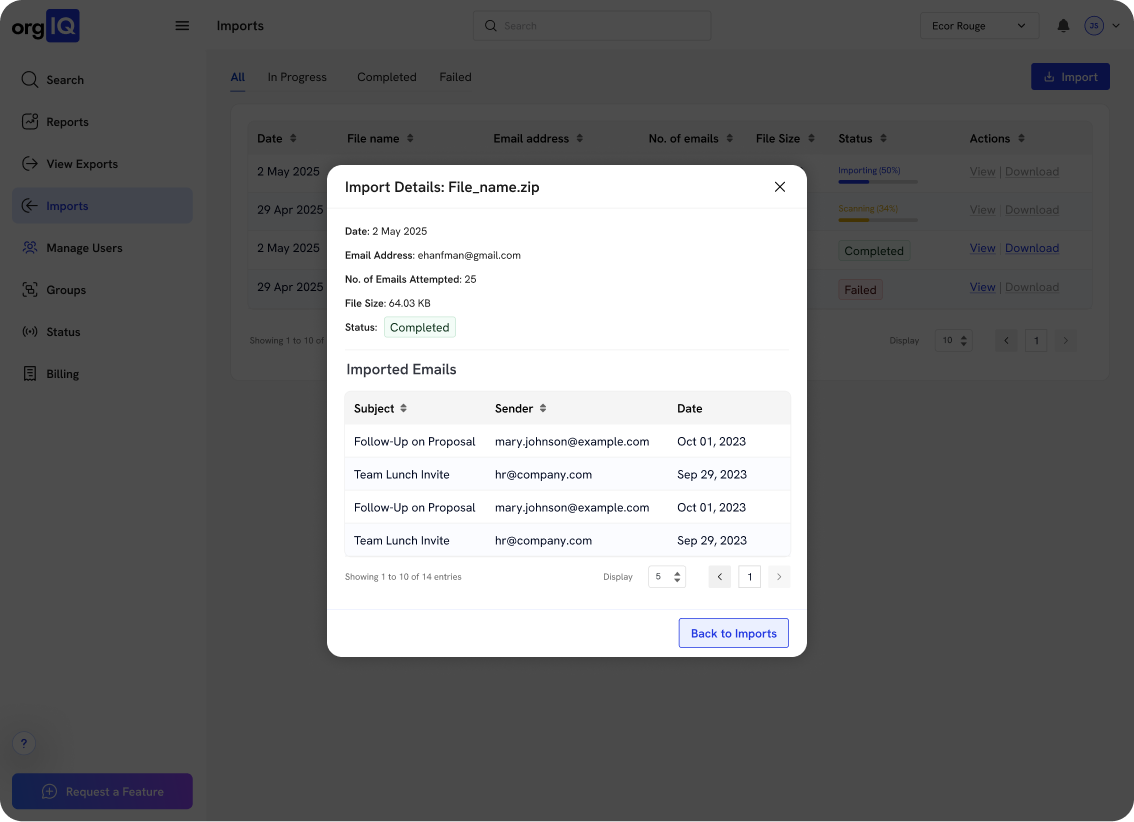Screen dimensions: 1134x822
Task: Toggle sorting on the Subject column
Action: click(x=401, y=408)
